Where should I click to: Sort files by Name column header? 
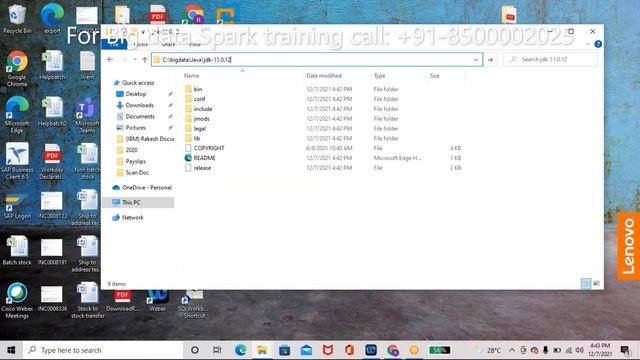point(191,76)
